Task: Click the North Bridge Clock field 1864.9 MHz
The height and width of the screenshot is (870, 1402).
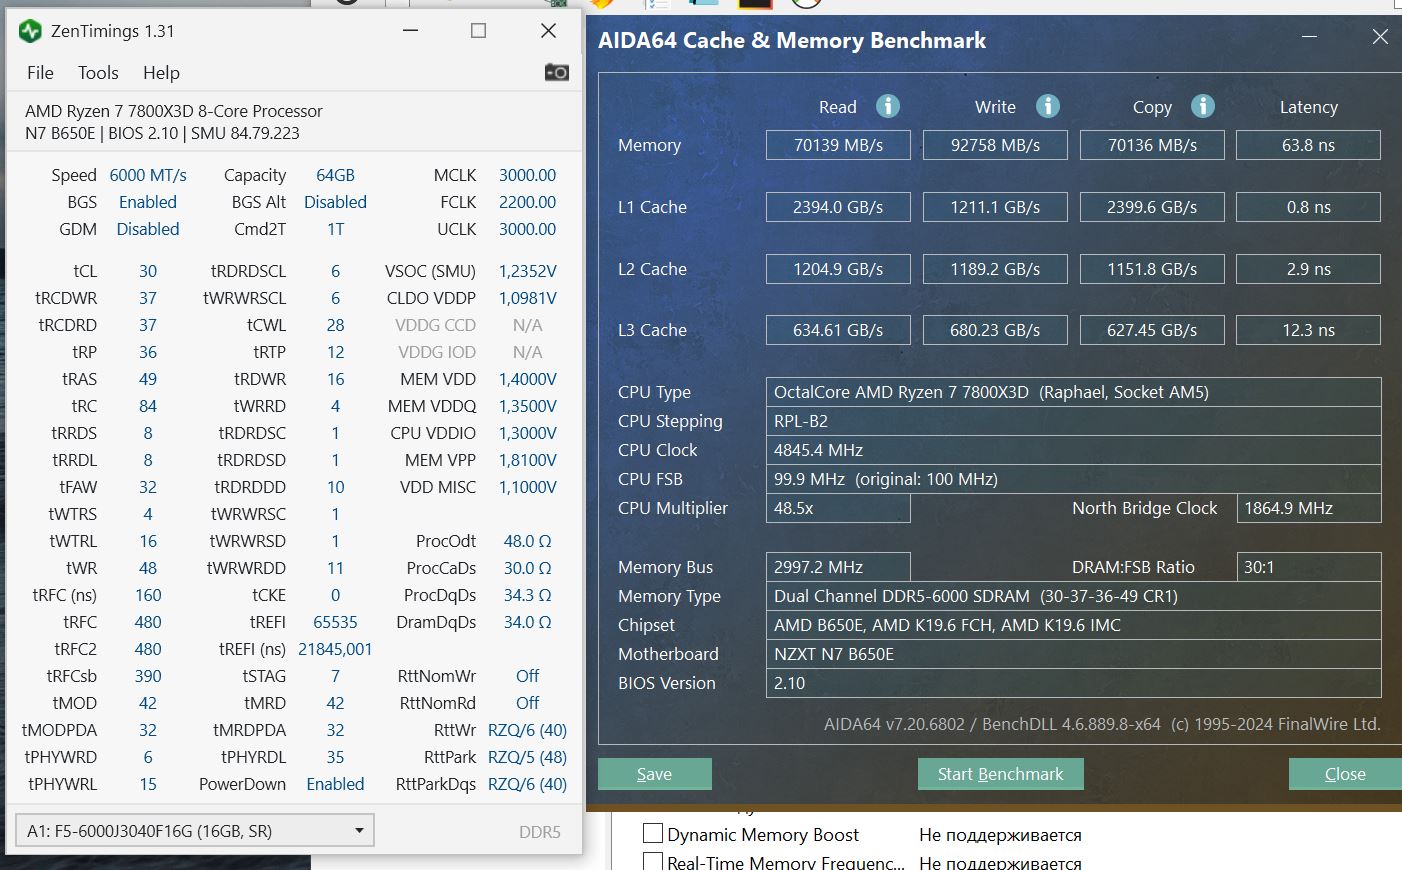Action: (x=1308, y=508)
